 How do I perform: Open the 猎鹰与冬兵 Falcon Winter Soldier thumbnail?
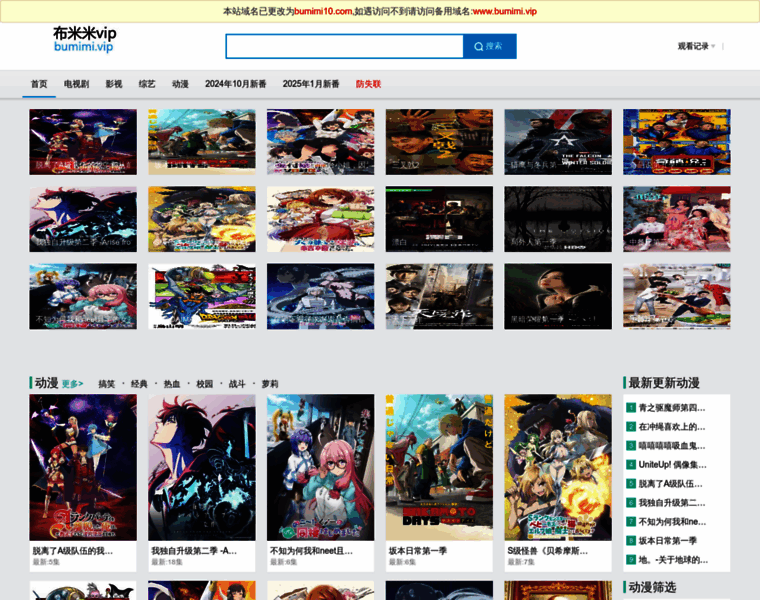coord(558,142)
